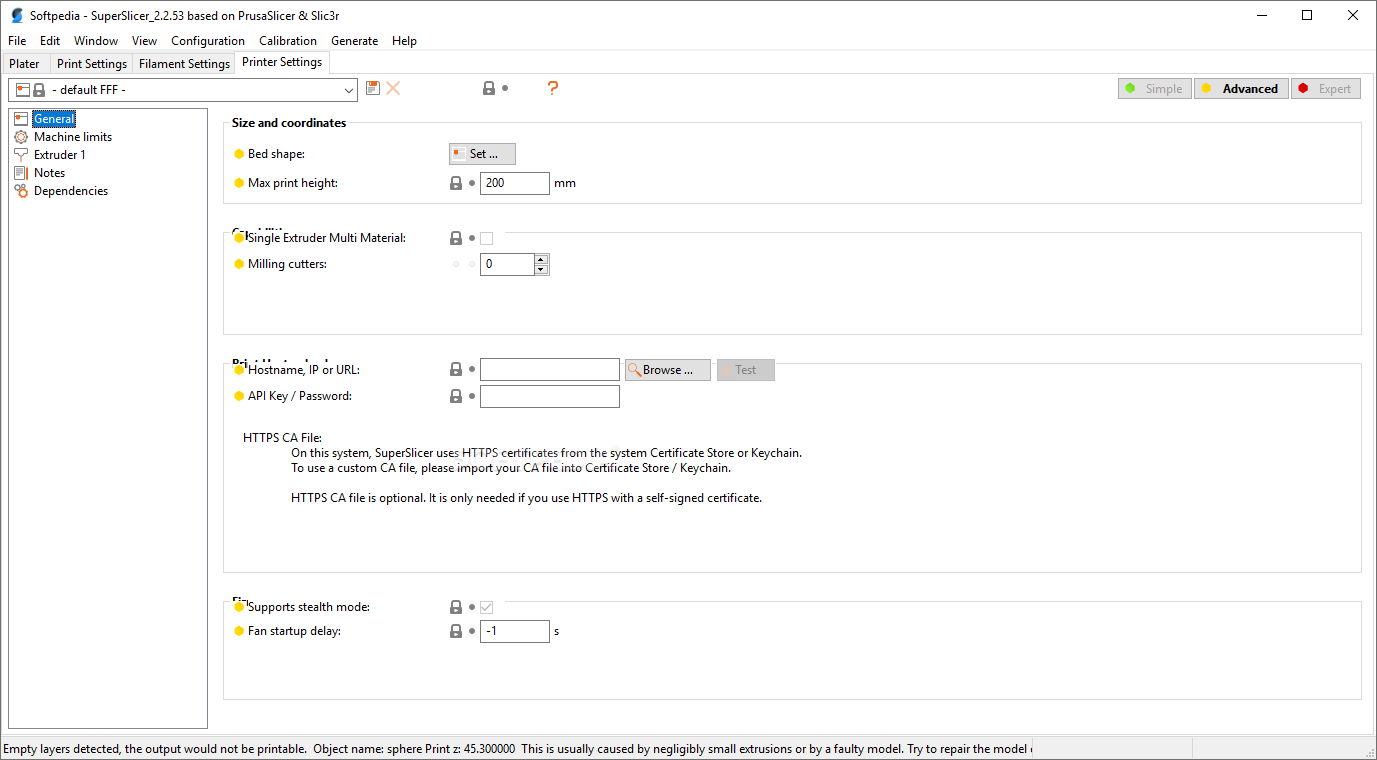1377x760 pixels.
Task: Click the Machine limits gear icon
Action: 21,137
